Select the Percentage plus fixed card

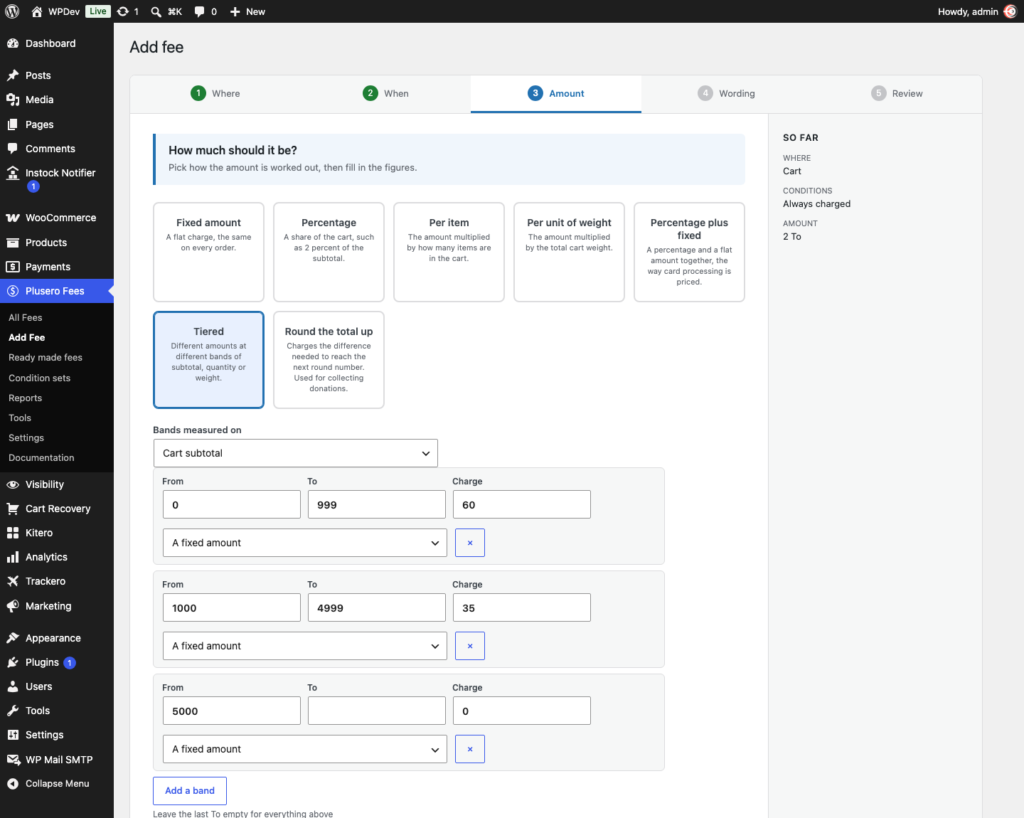pos(689,252)
